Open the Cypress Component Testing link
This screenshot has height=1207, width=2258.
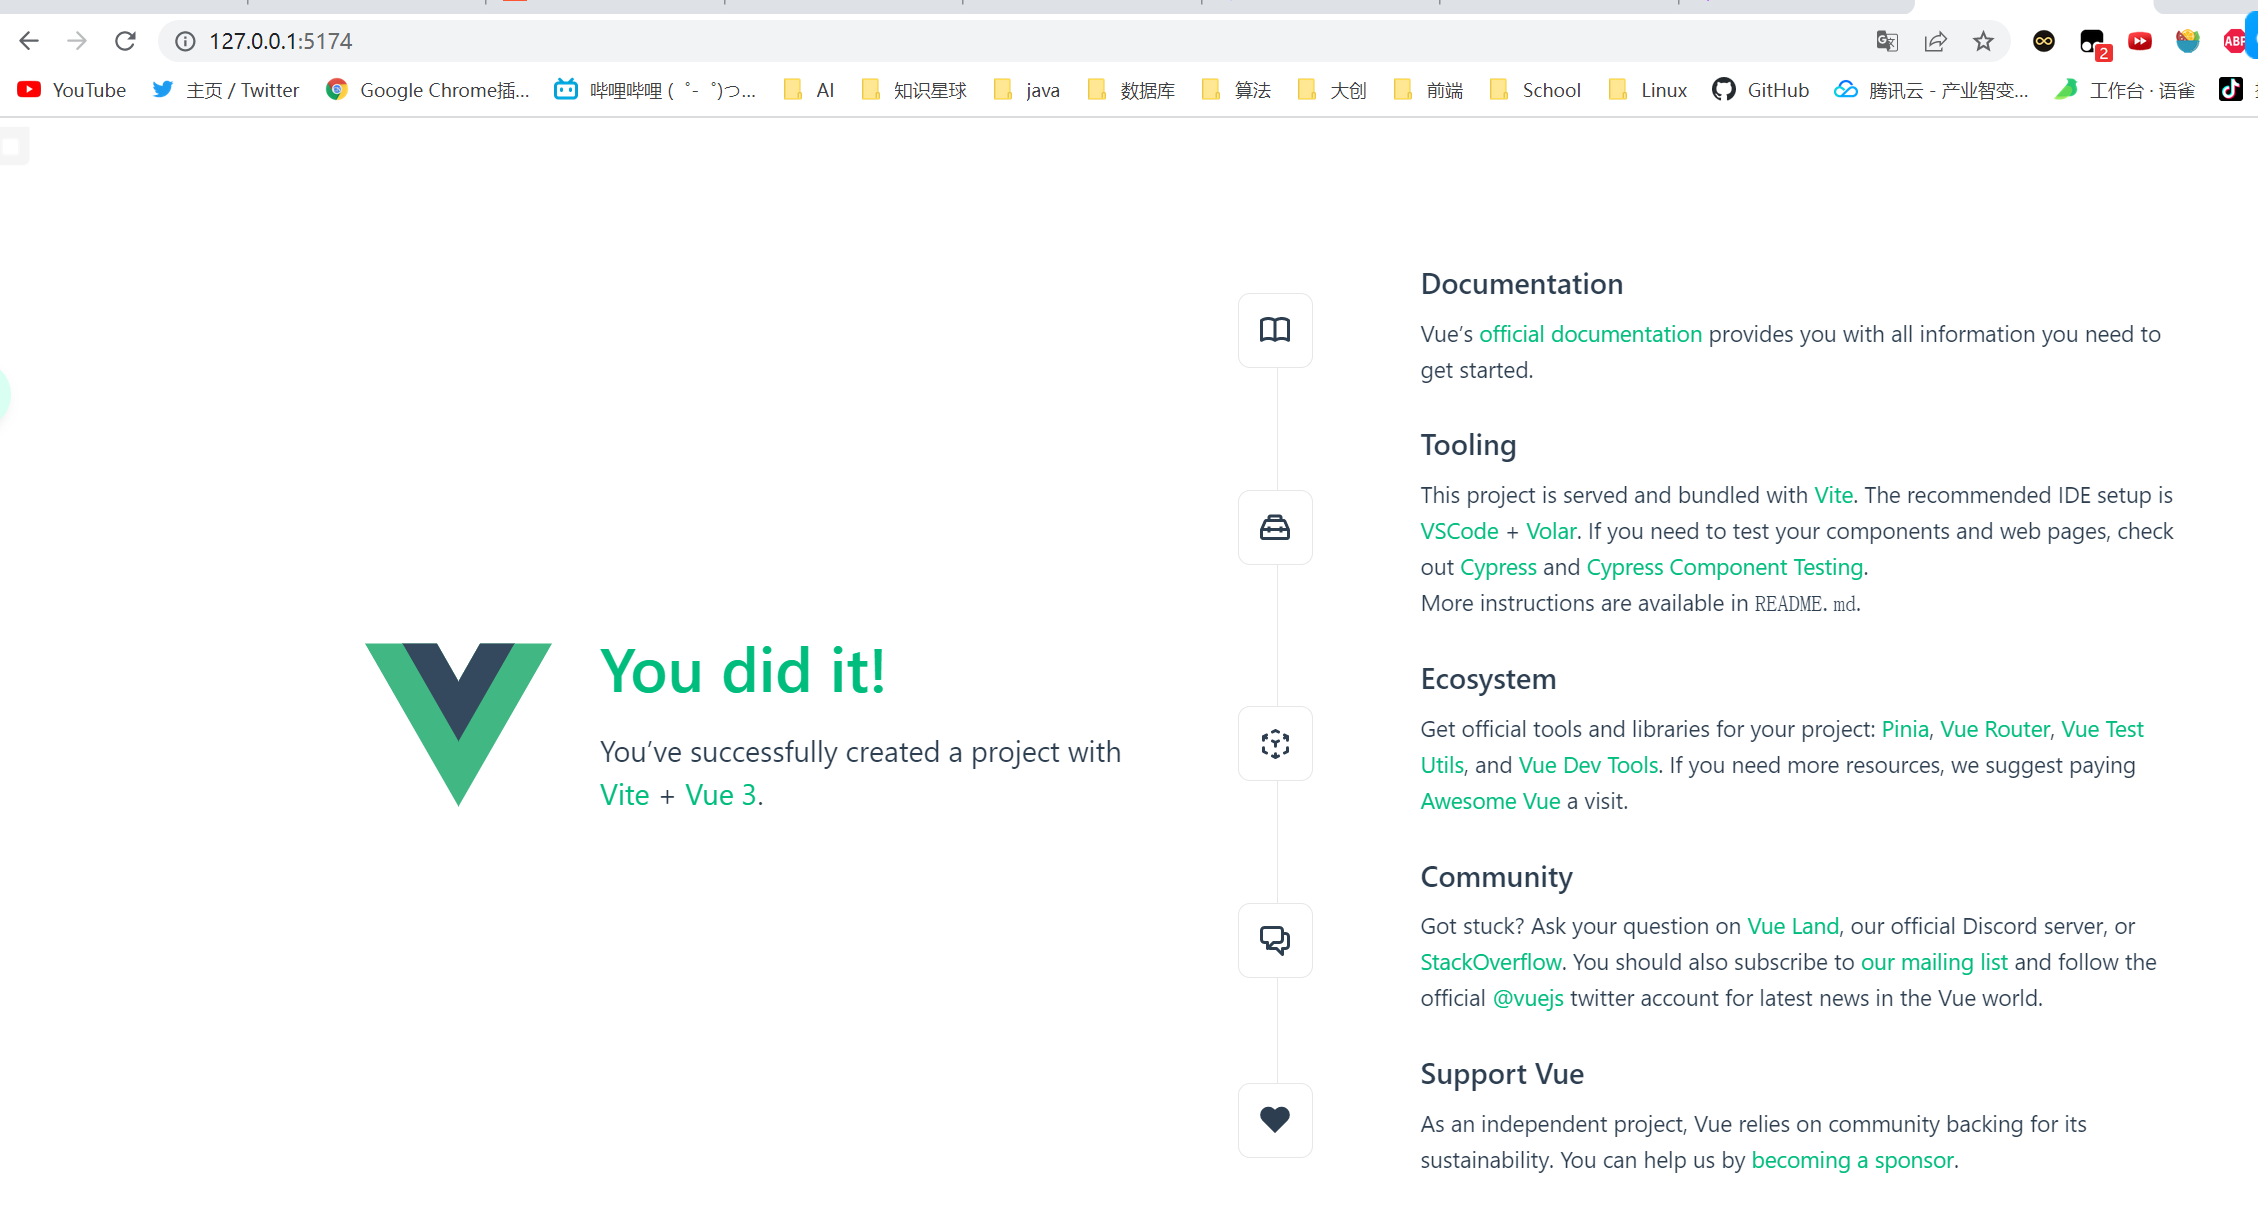pos(1725,567)
